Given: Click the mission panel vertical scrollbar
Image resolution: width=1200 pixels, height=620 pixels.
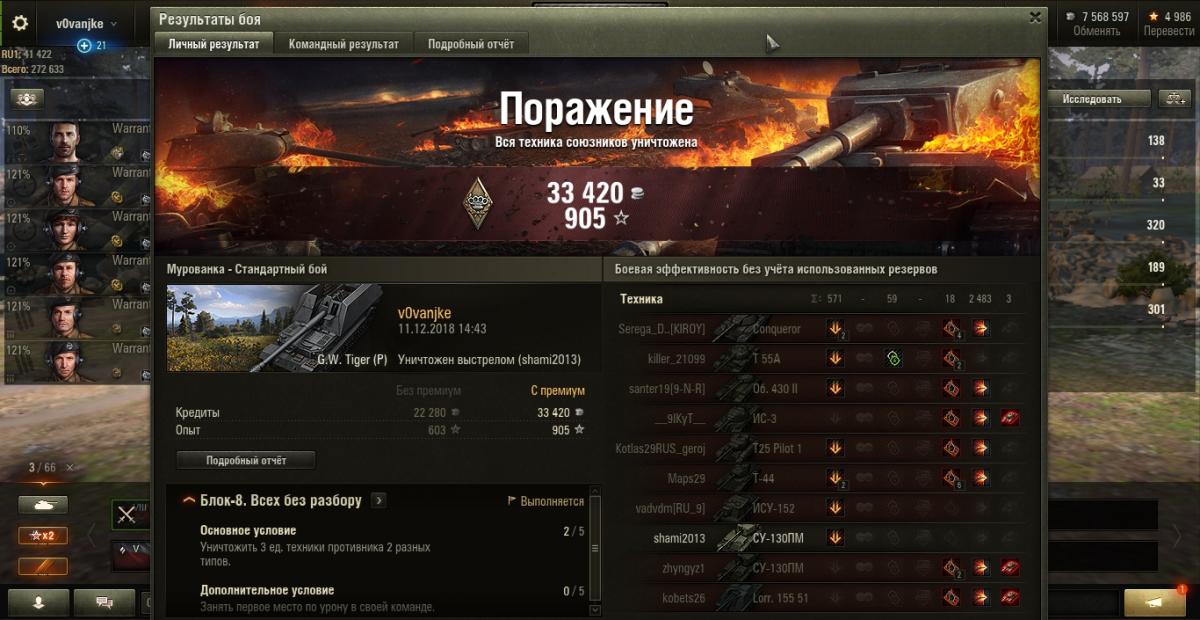Looking at the screenshot, I should (x=596, y=548).
